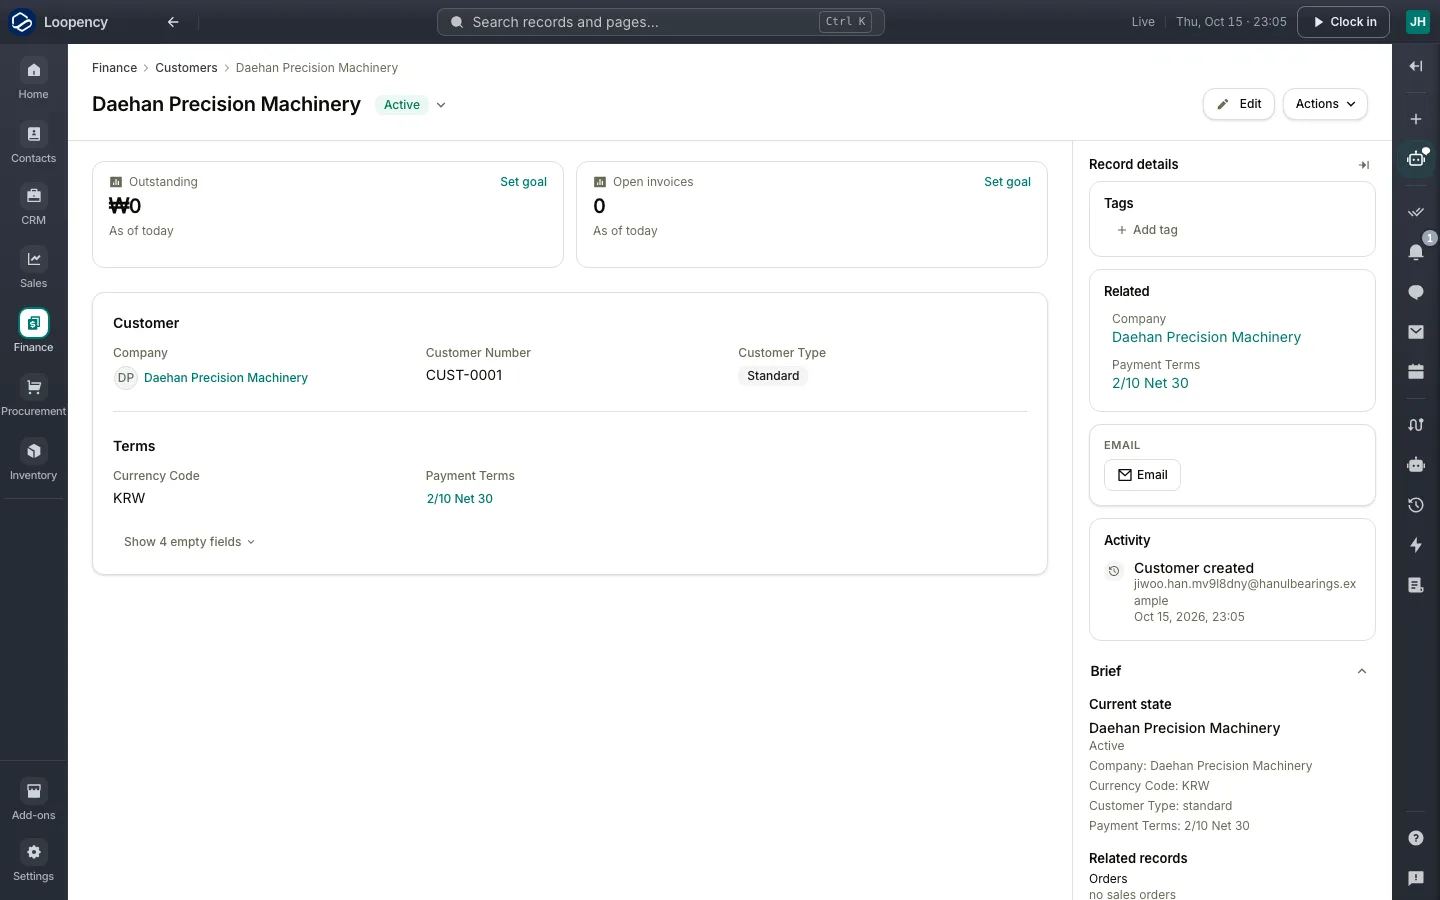1440x900 pixels.
Task: Open the Sales module
Action: pyautogui.click(x=33, y=268)
